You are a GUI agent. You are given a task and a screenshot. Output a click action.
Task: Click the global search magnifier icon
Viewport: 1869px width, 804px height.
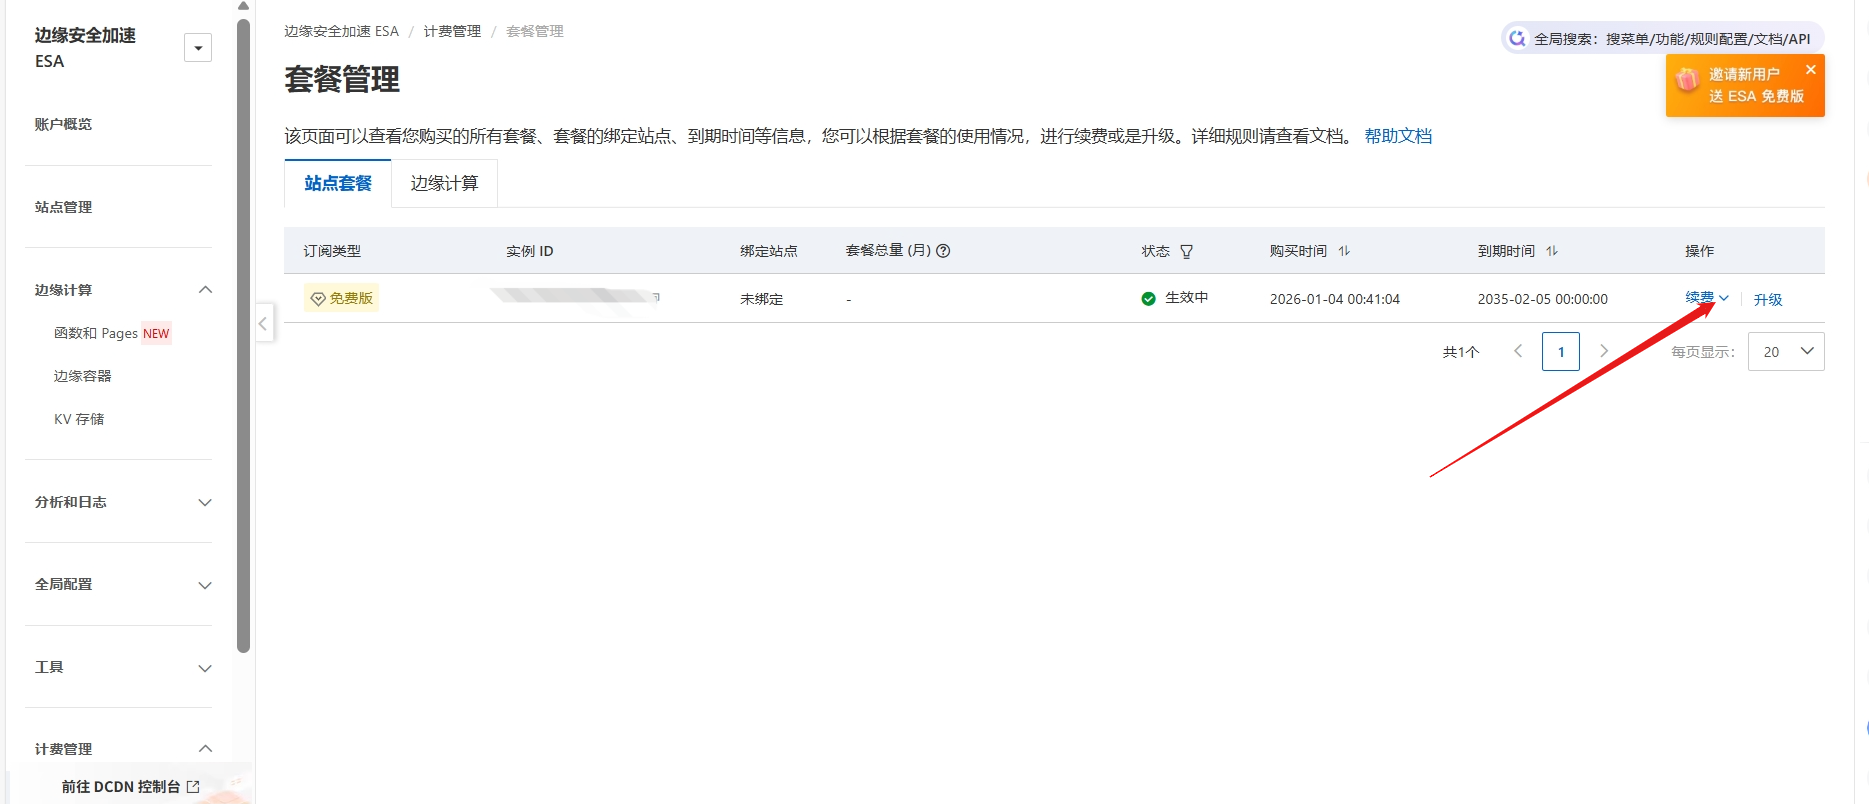[x=1517, y=39]
